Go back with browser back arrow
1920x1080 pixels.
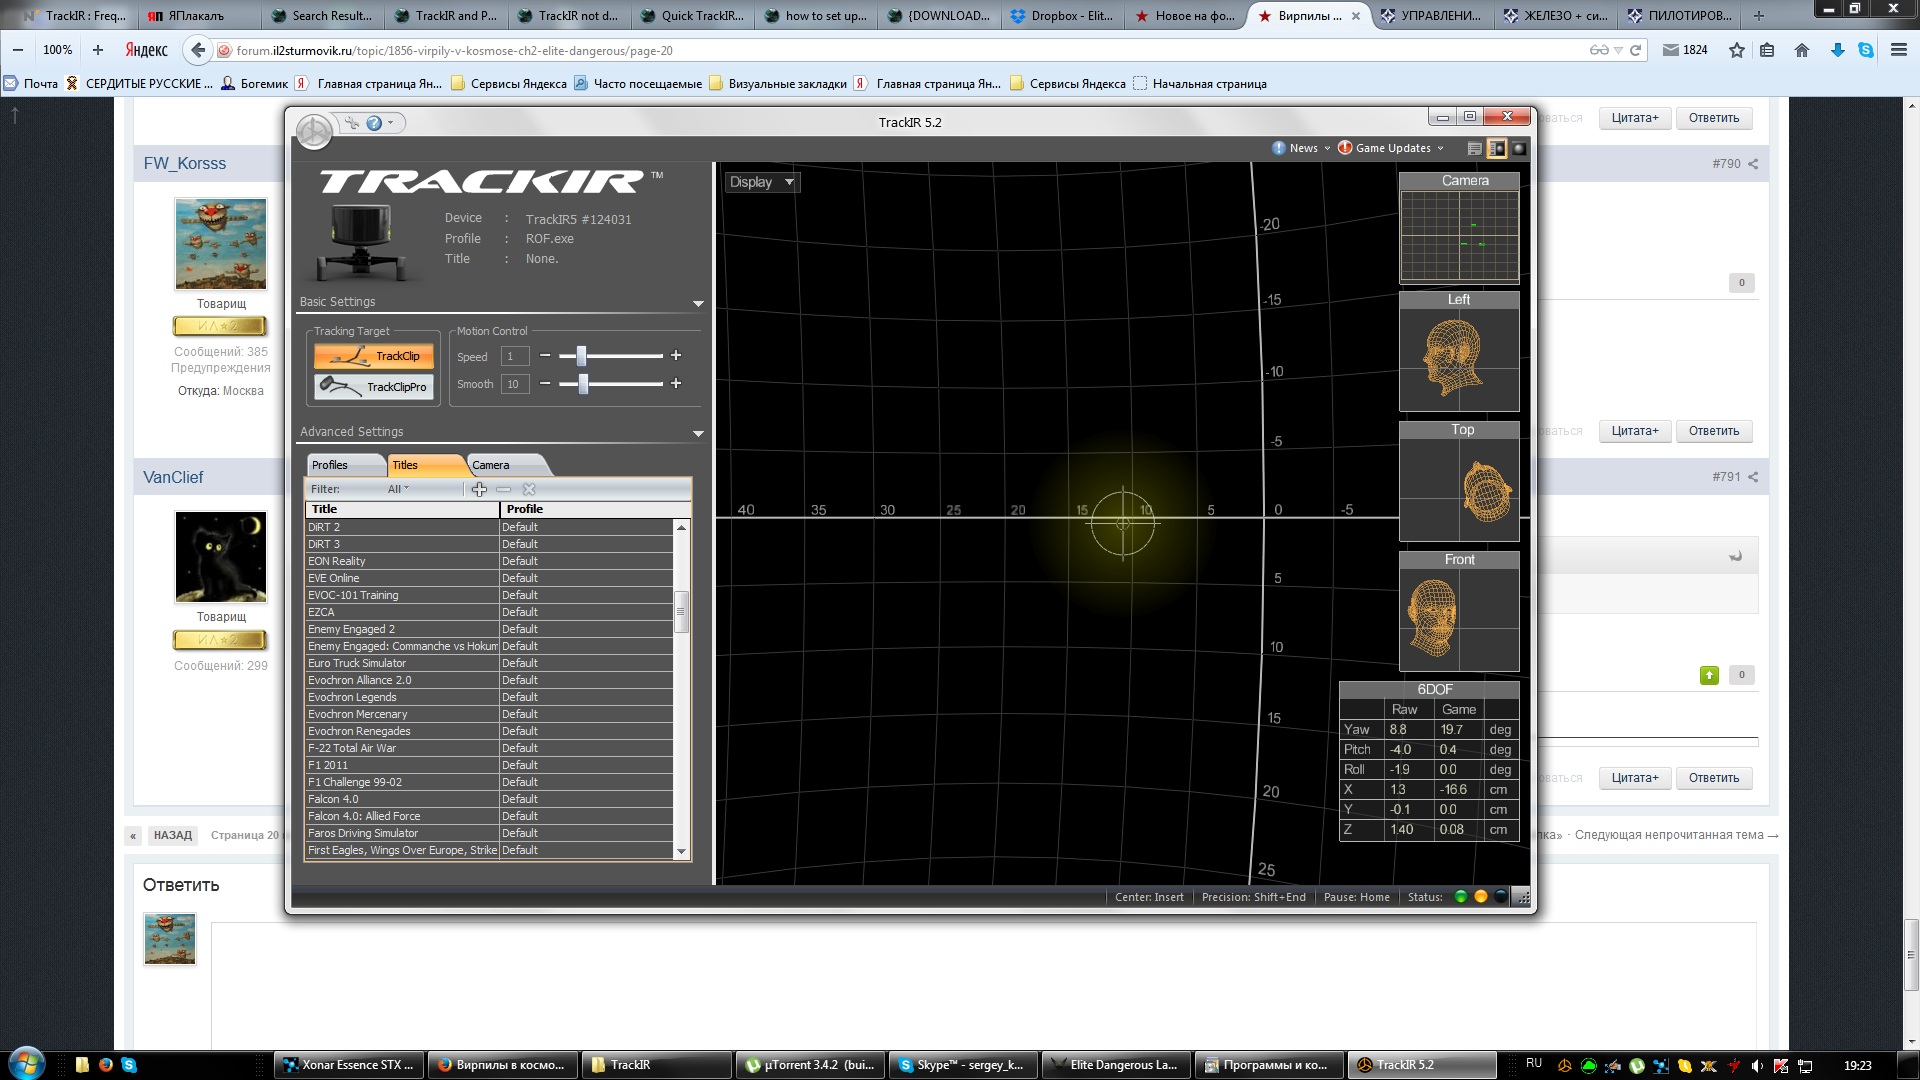[x=198, y=50]
